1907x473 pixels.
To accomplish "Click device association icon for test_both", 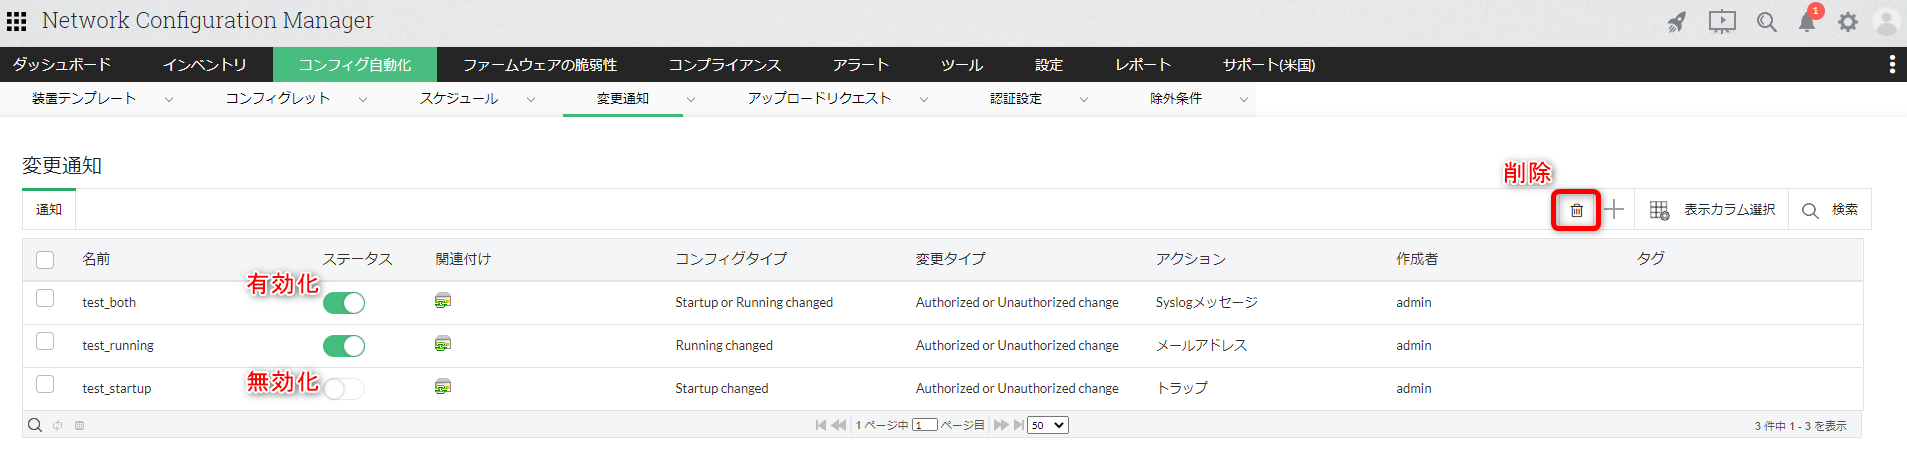I will pos(443,301).
